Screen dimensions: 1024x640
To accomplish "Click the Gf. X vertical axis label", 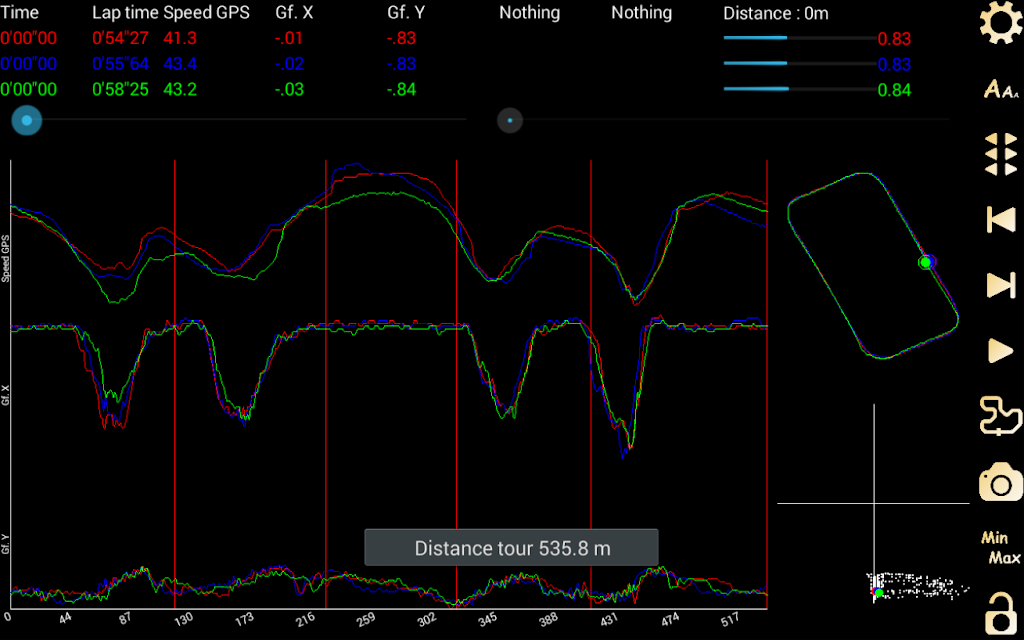I will point(6,395).
